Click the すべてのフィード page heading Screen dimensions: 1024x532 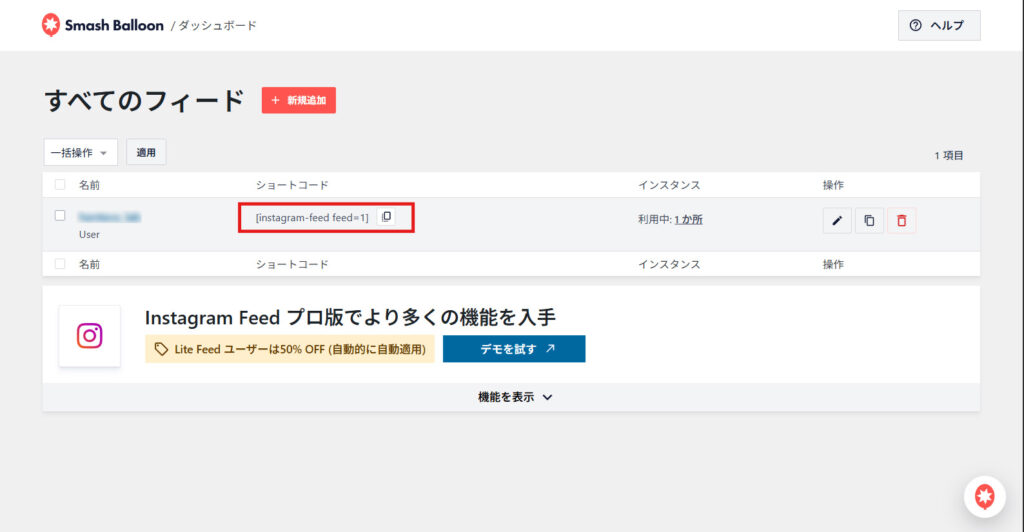click(x=144, y=101)
